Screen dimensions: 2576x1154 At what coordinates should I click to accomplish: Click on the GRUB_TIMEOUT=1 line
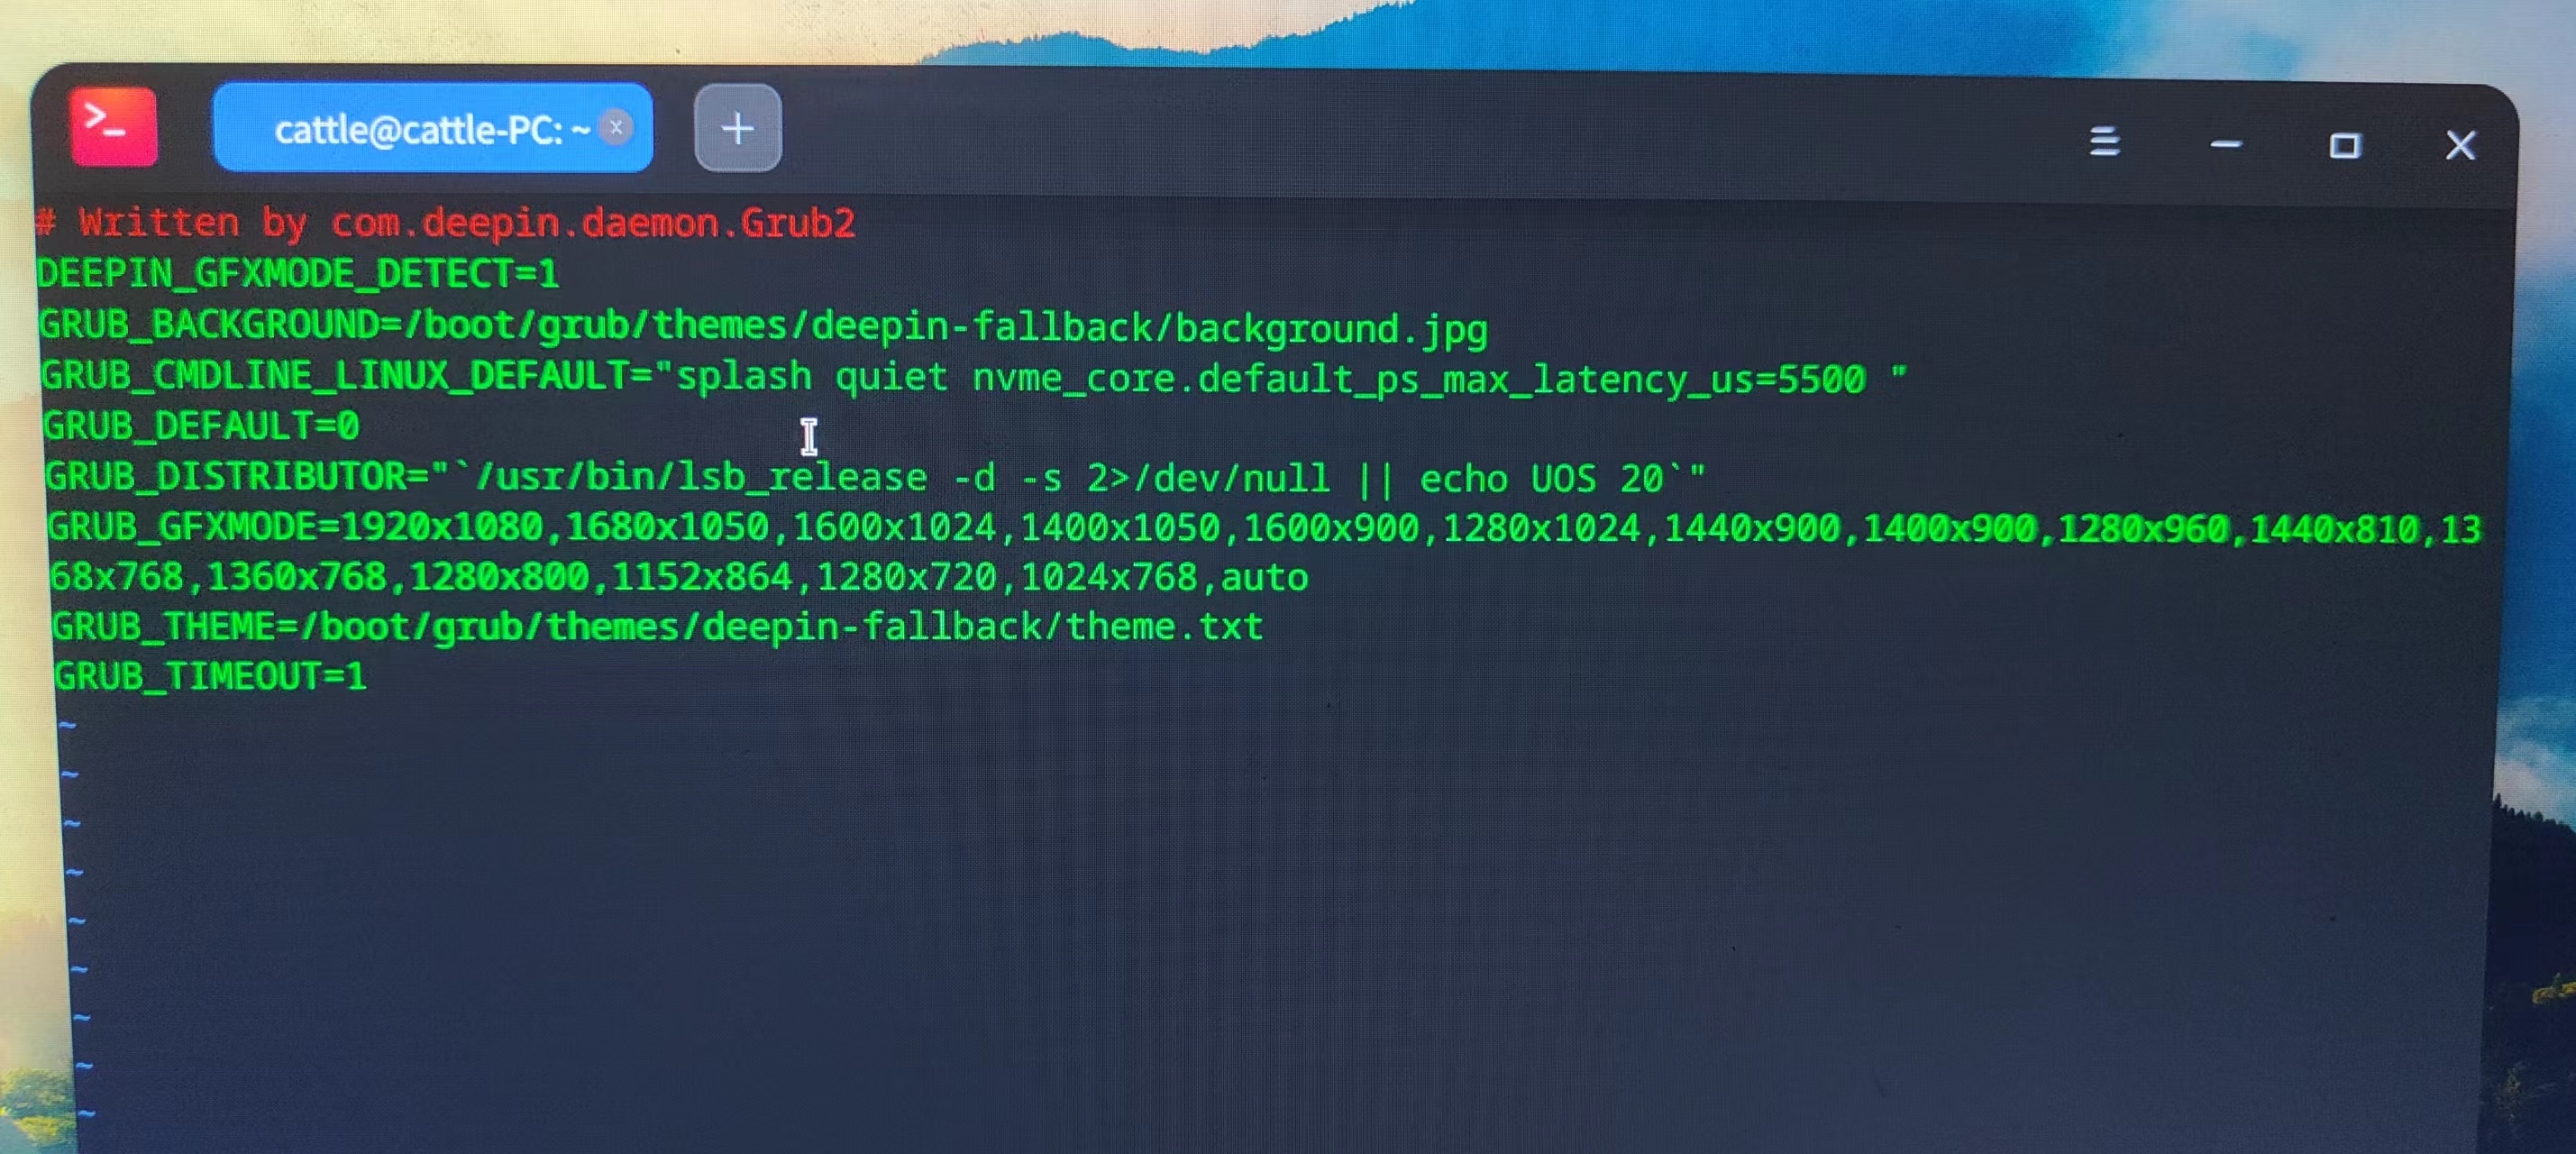pyautogui.click(x=210, y=677)
